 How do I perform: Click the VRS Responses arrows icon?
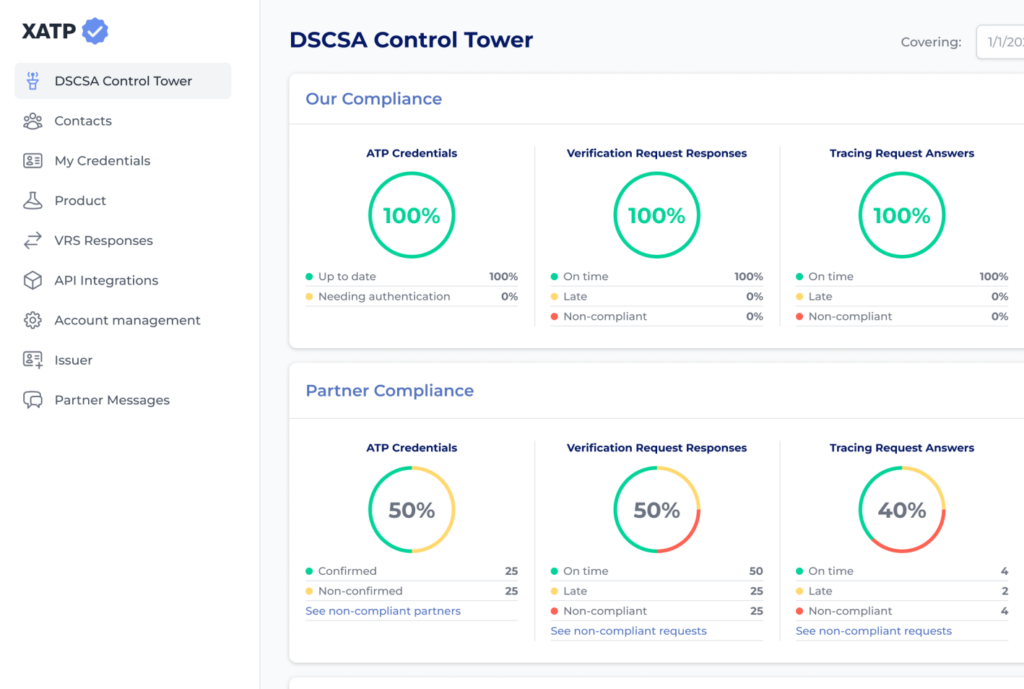pyautogui.click(x=33, y=240)
